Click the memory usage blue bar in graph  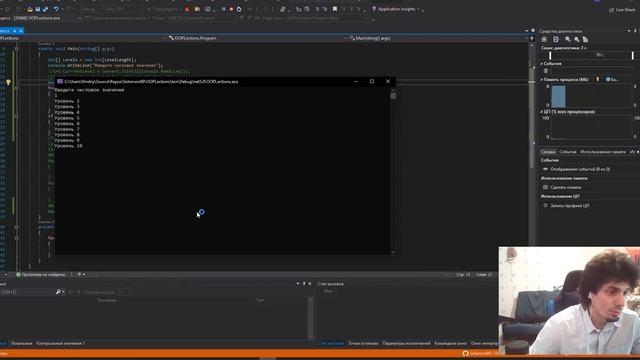point(558,96)
